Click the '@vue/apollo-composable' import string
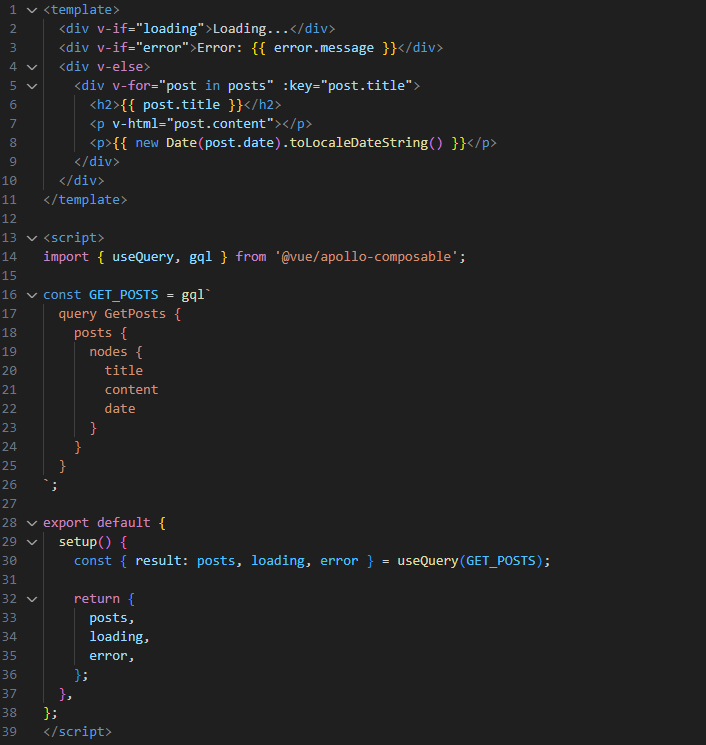 [366, 257]
